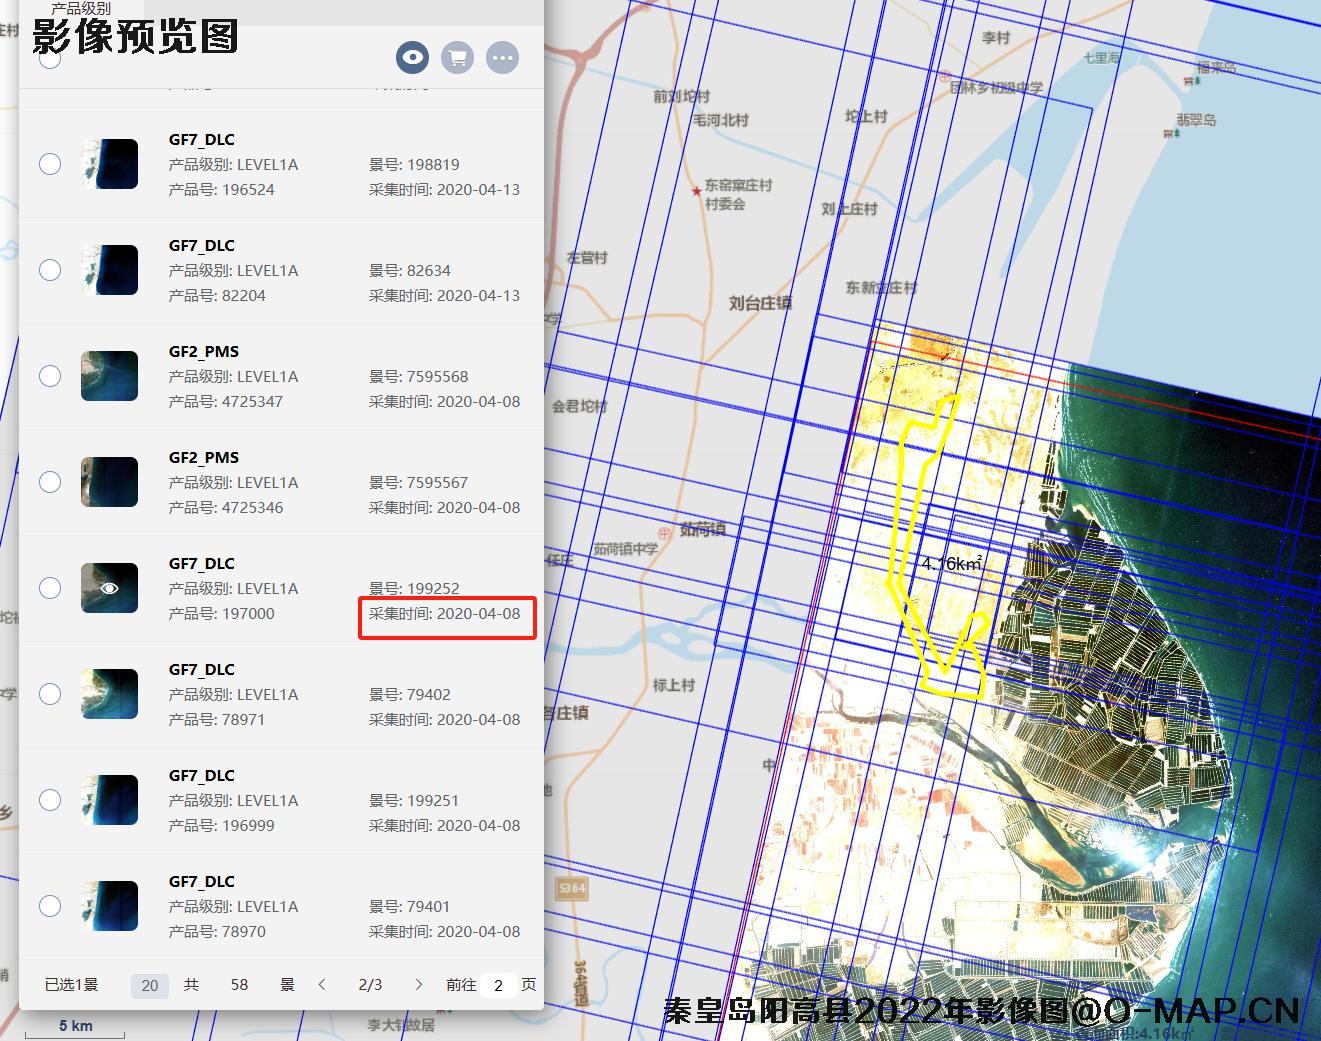Select radio for GF2_PMS product 4725347

50,376
